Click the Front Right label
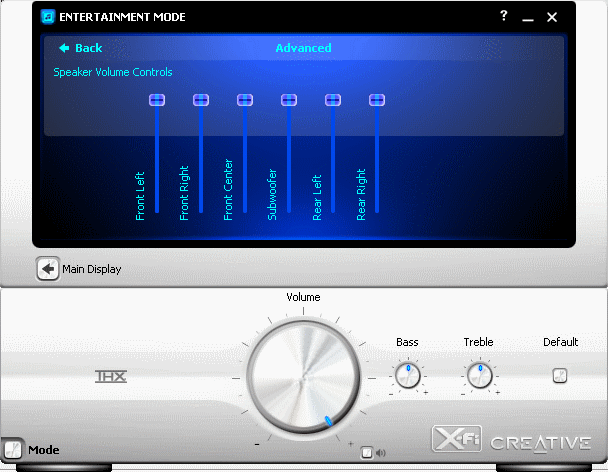Viewport: 608px width, 472px height. tap(184, 193)
